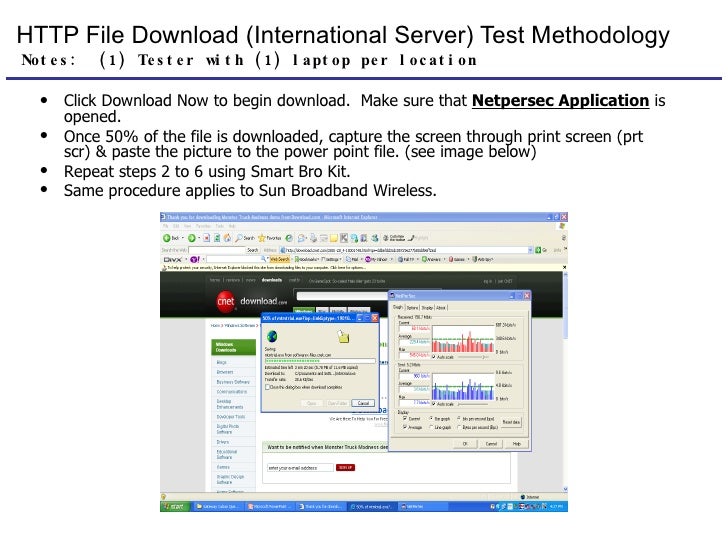Dismiss the IE information bar with X

point(565,267)
